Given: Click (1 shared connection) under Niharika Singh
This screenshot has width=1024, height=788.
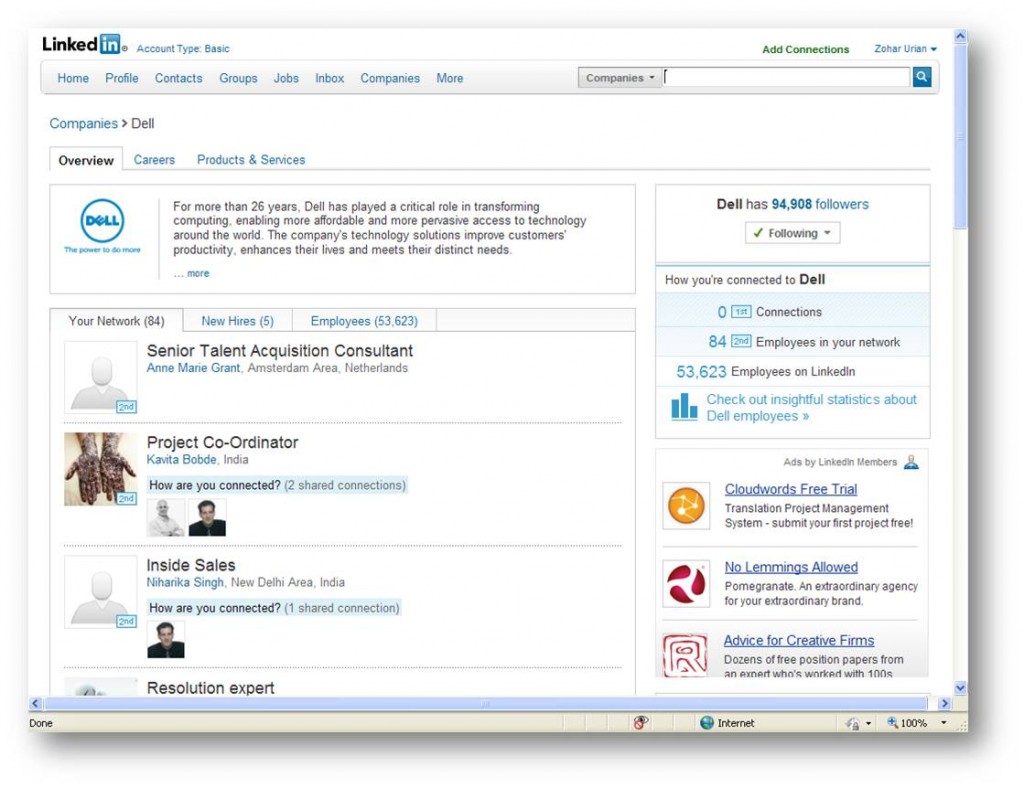Looking at the screenshot, I should (x=342, y=608).
